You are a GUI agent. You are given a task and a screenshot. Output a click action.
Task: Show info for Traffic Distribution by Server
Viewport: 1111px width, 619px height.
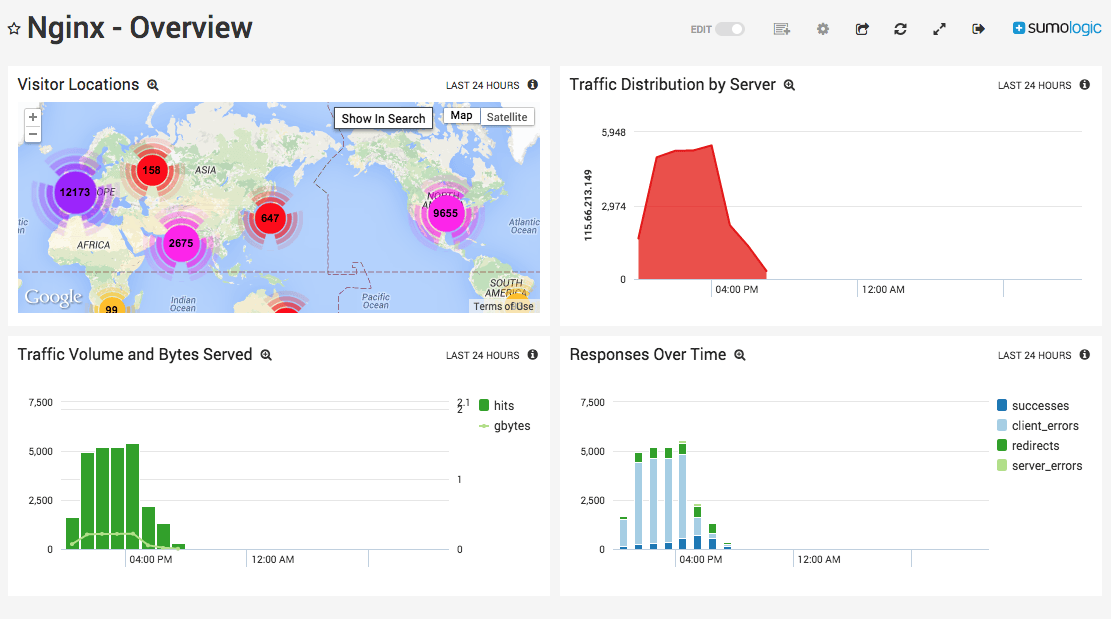pyautogui.click(x=1085, y=84)
